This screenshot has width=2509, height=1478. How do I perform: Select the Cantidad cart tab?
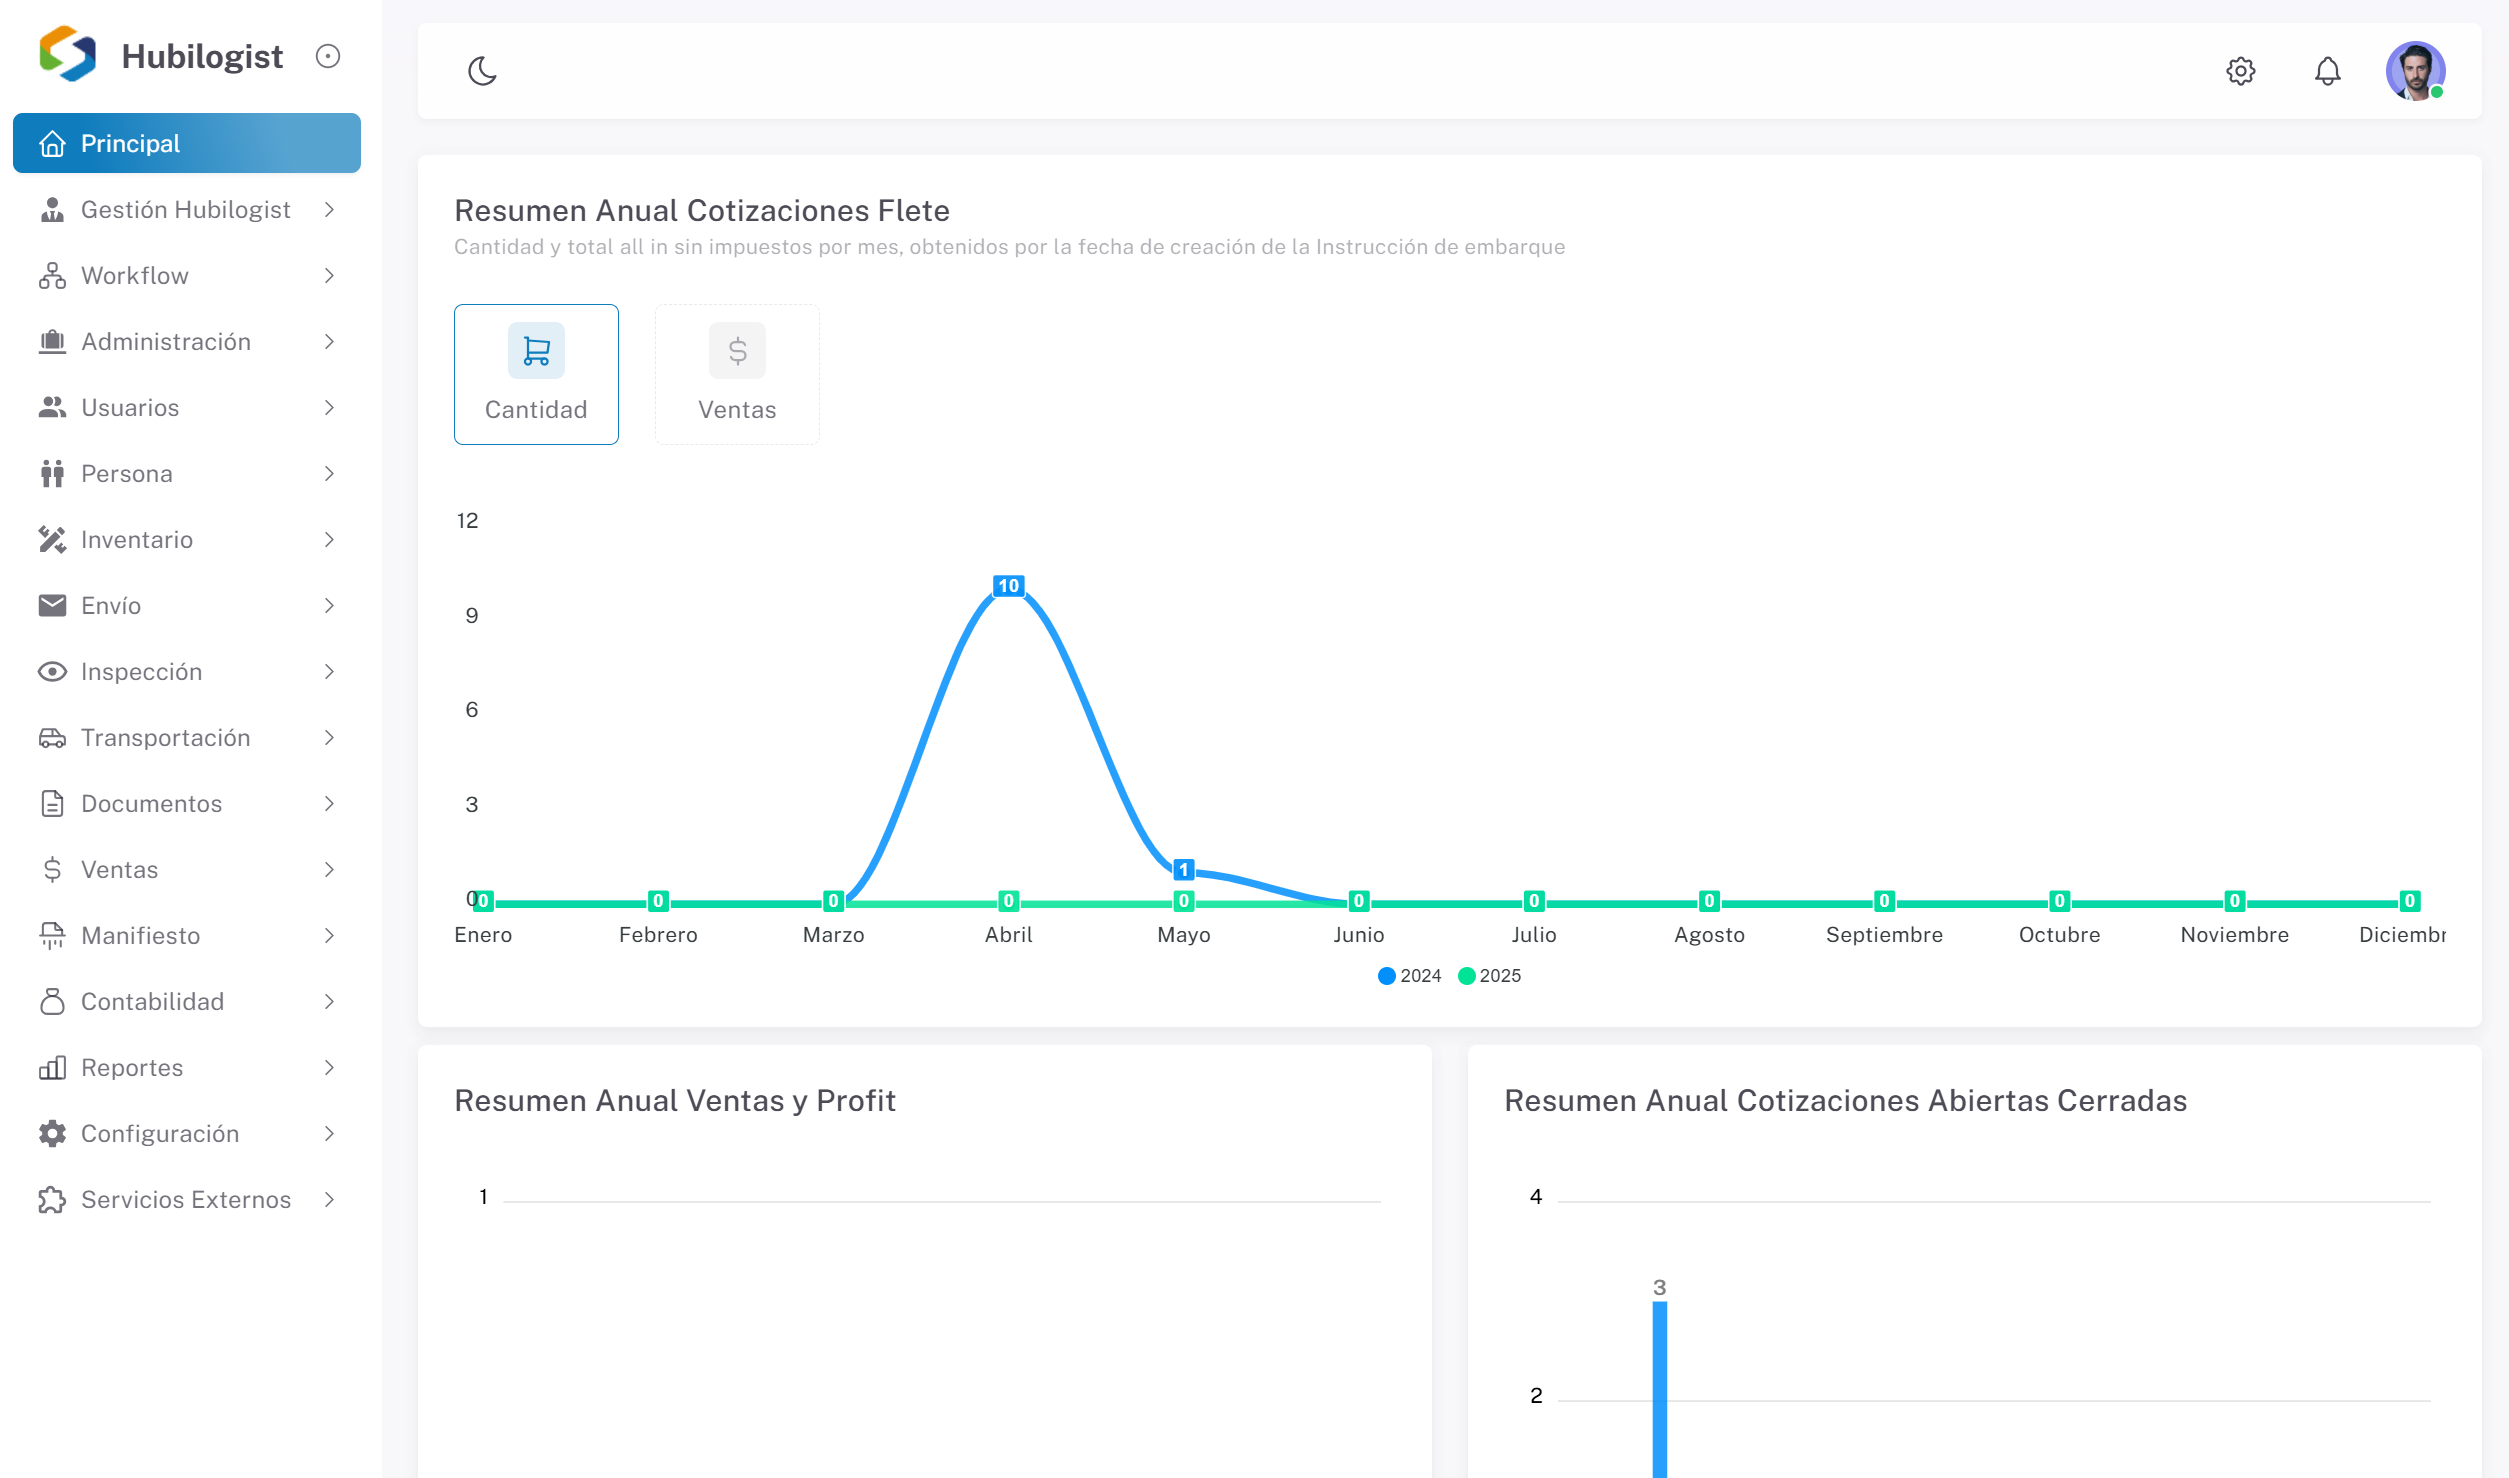pos(536,374)
